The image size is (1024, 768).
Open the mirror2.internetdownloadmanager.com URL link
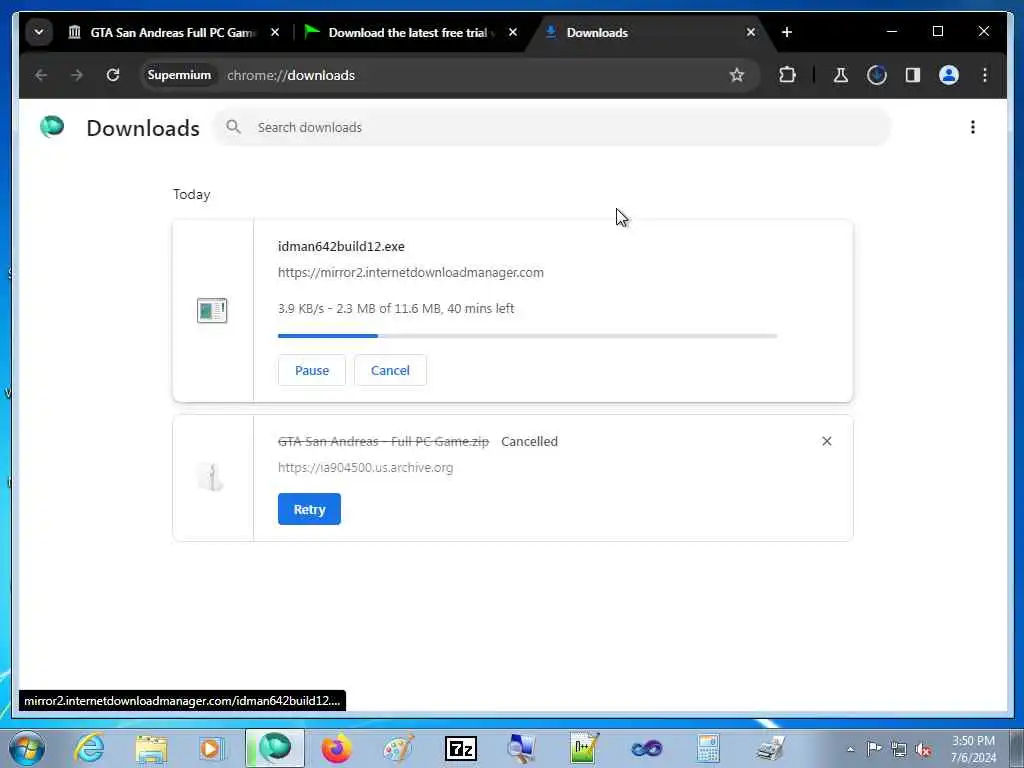tap(411, 272)
